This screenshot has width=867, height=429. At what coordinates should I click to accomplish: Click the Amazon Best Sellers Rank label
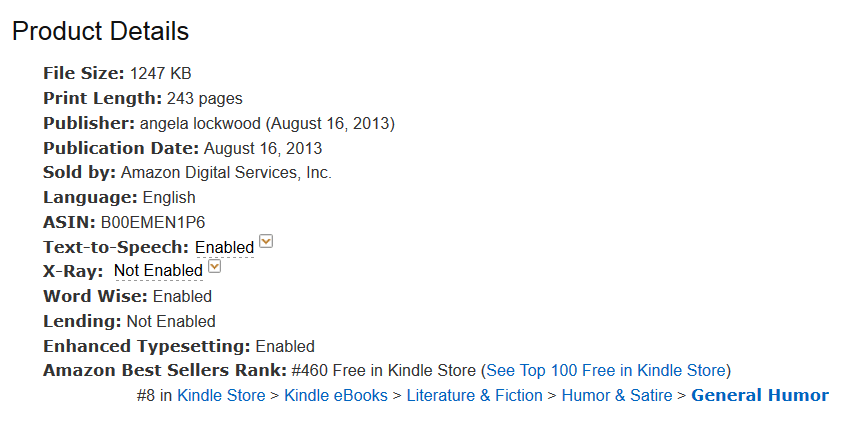point(165,371)
